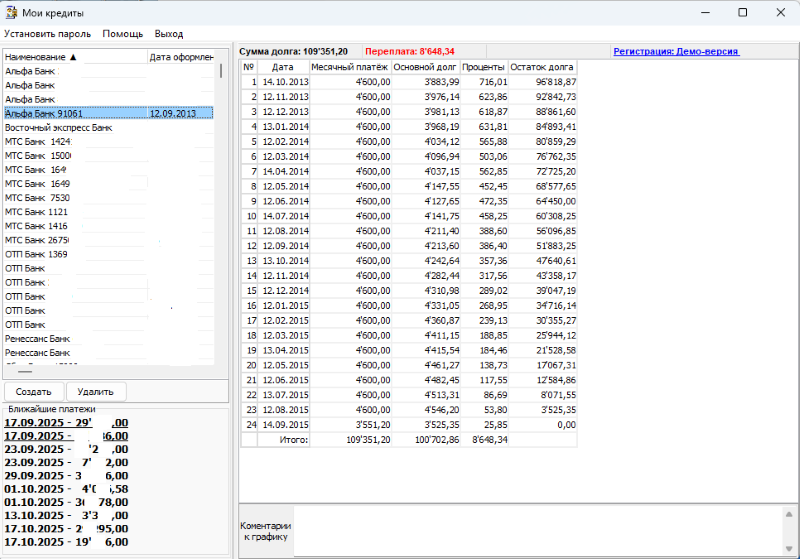Maximize the 'Мои кредиты' window

click(x=742, y=12)
